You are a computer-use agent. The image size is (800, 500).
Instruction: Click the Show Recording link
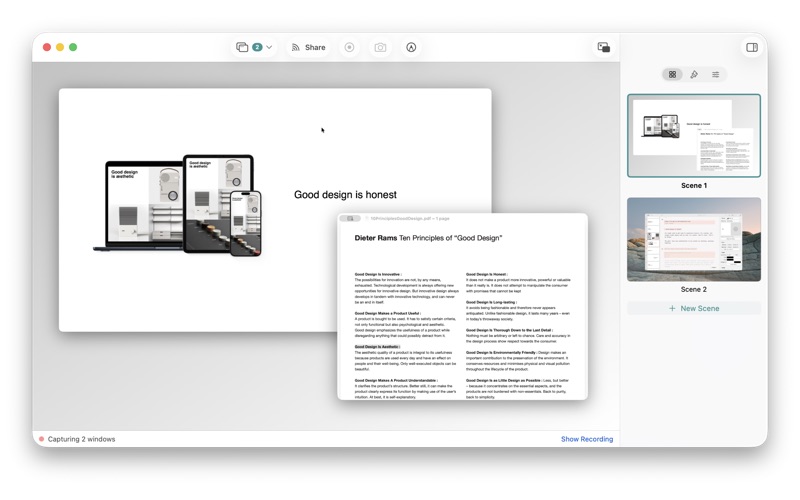(587, 439)
